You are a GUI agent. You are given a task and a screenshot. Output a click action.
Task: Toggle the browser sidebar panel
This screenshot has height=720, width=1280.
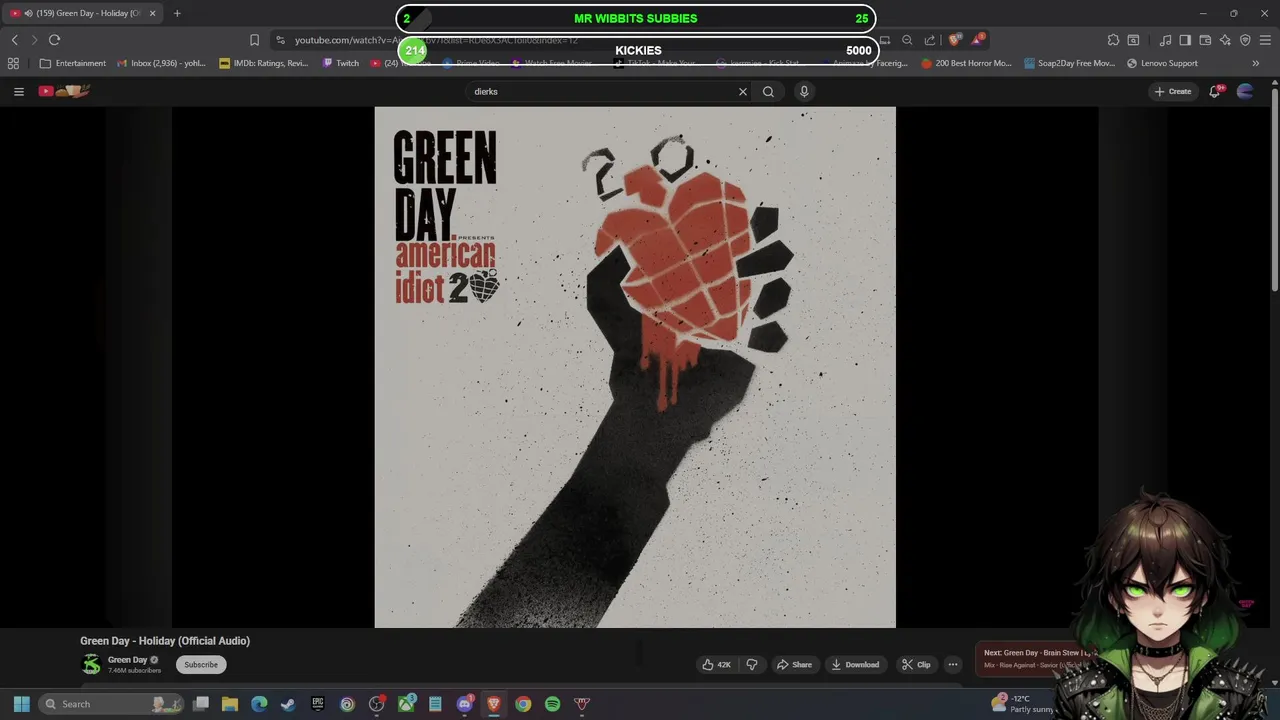(1185, 40)
